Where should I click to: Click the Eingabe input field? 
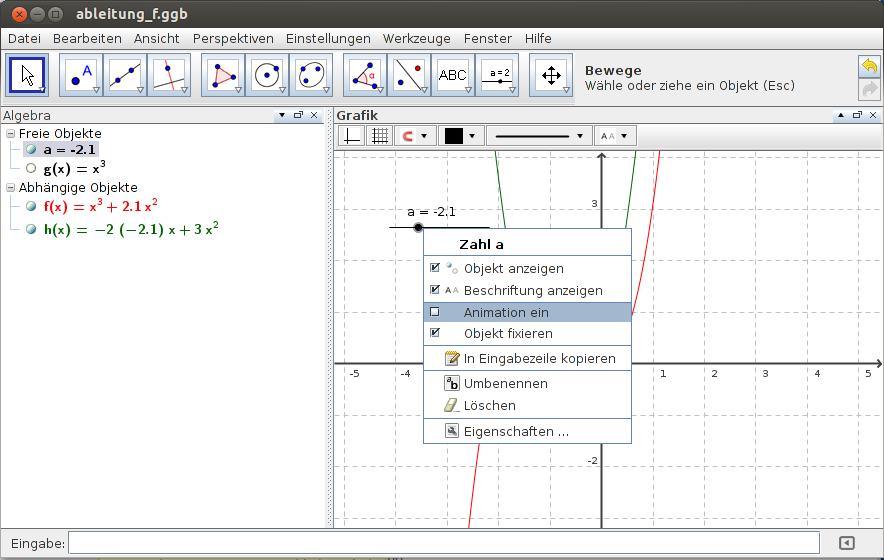444,543
